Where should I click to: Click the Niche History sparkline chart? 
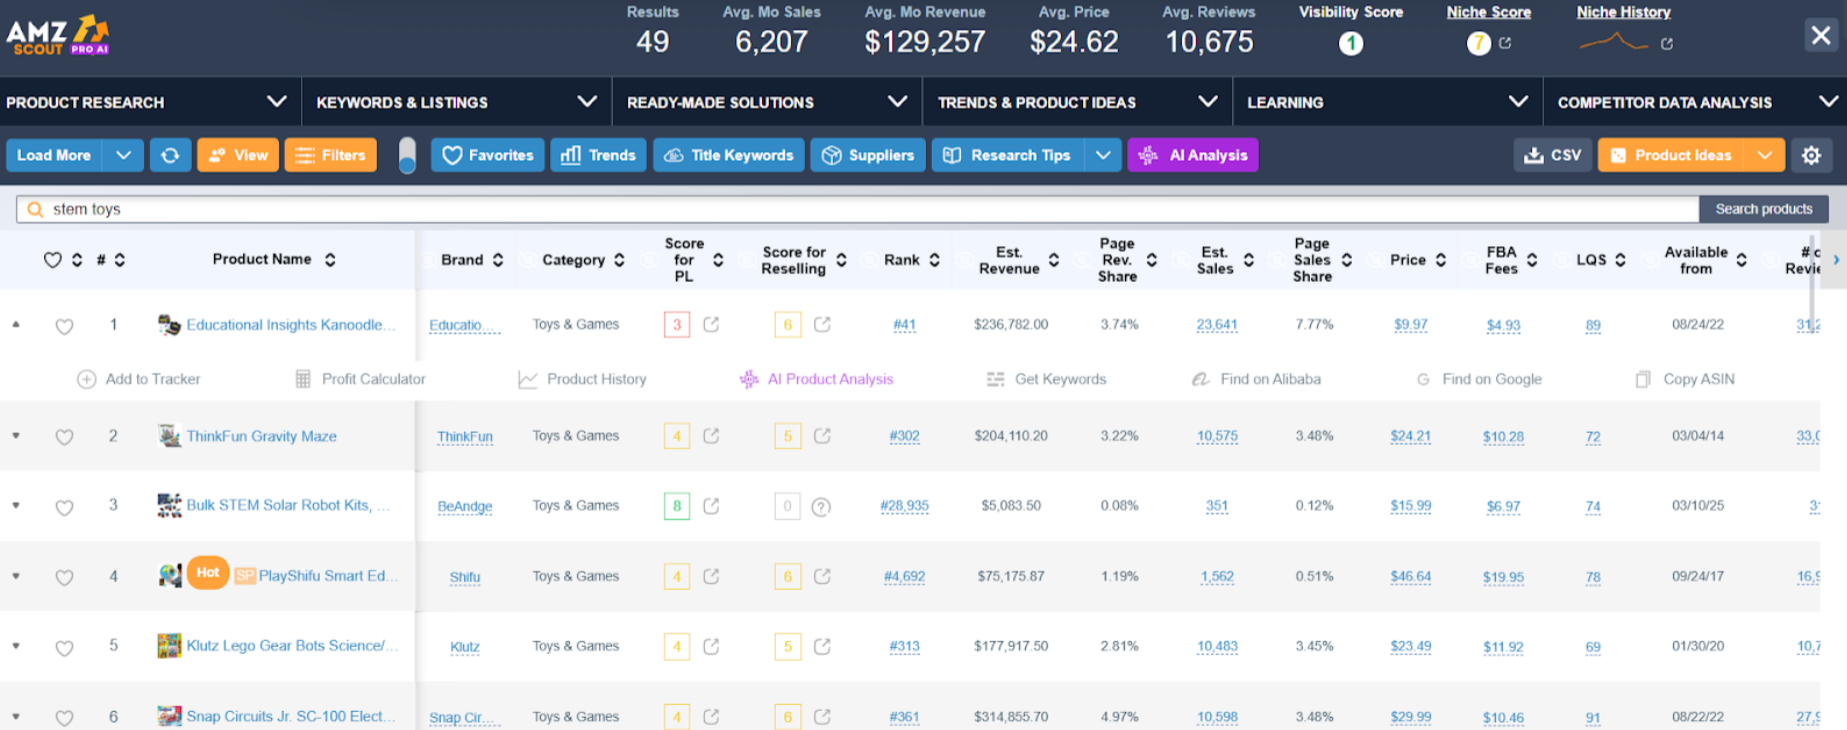click(x=1613, y=43)
